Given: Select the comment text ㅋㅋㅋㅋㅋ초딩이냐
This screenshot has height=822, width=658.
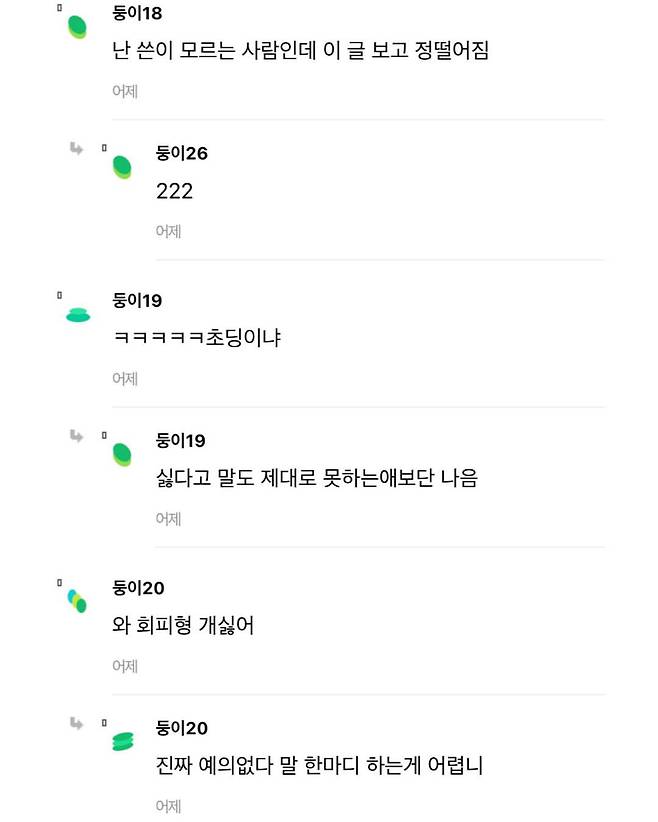Looking at the screenshot, I should [x=197, y=339].
